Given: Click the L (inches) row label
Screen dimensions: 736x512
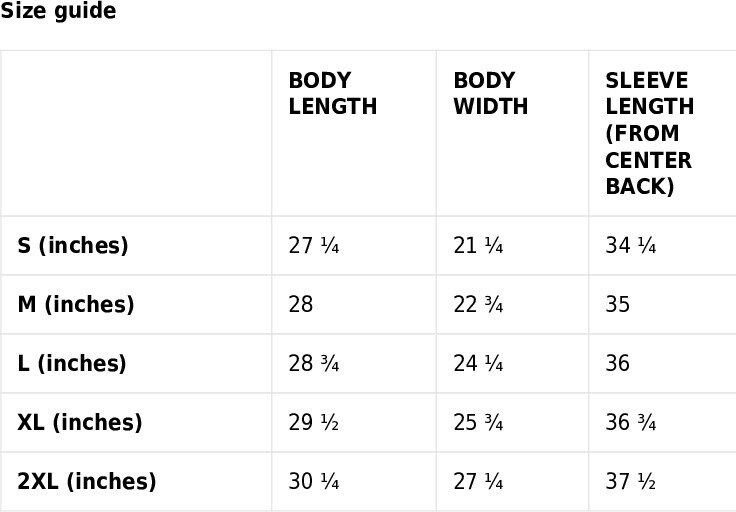Looking at the screenshot, I should click(72, 364).
